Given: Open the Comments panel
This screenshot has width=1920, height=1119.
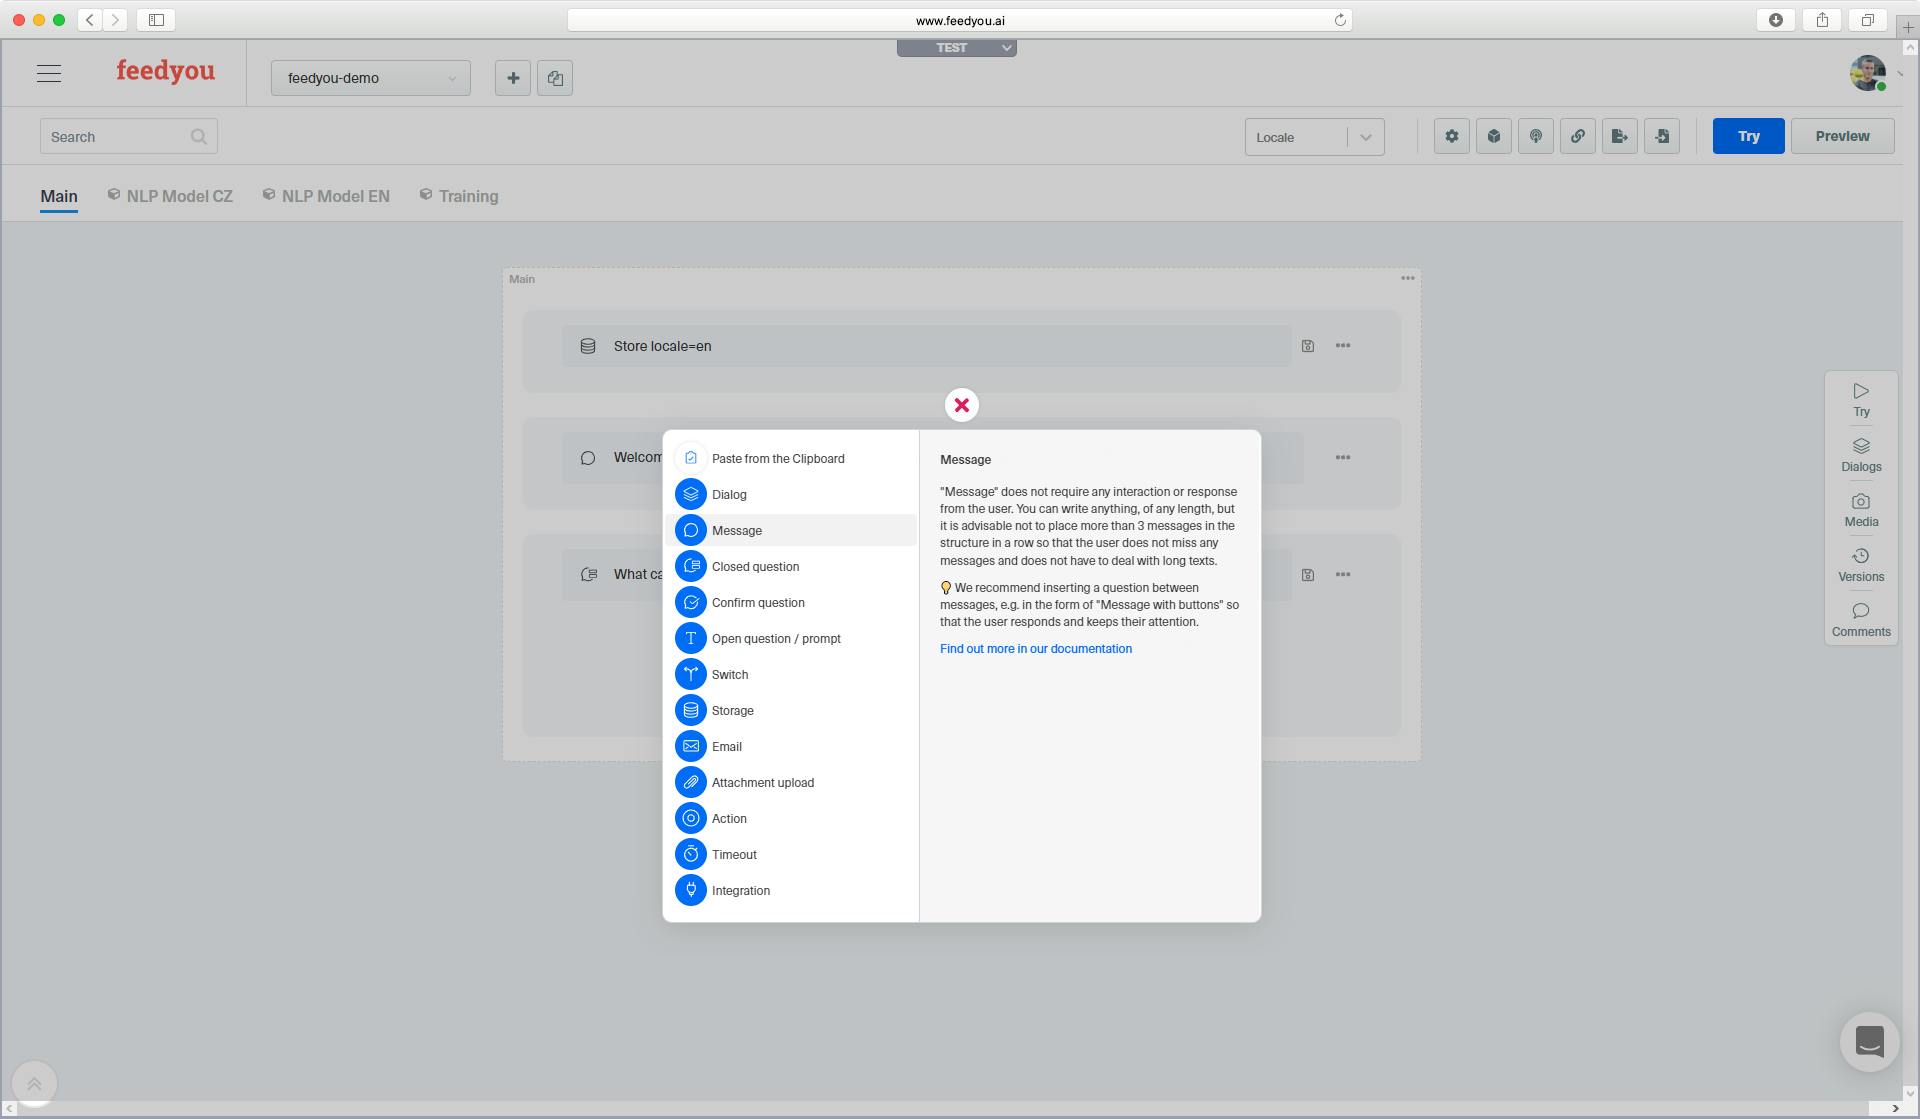Looking at the screenshot, I should (x=1861, y=619).
